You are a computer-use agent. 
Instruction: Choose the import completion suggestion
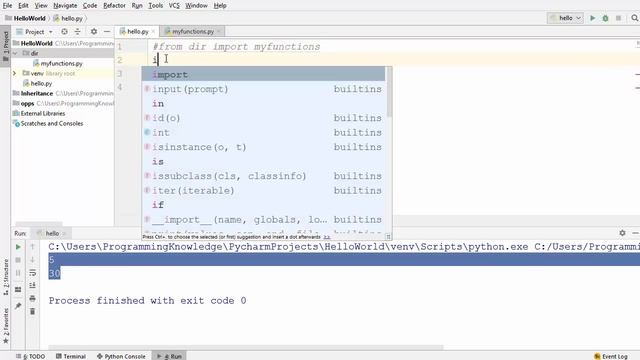pyautogui.click(x=263, y=75)
